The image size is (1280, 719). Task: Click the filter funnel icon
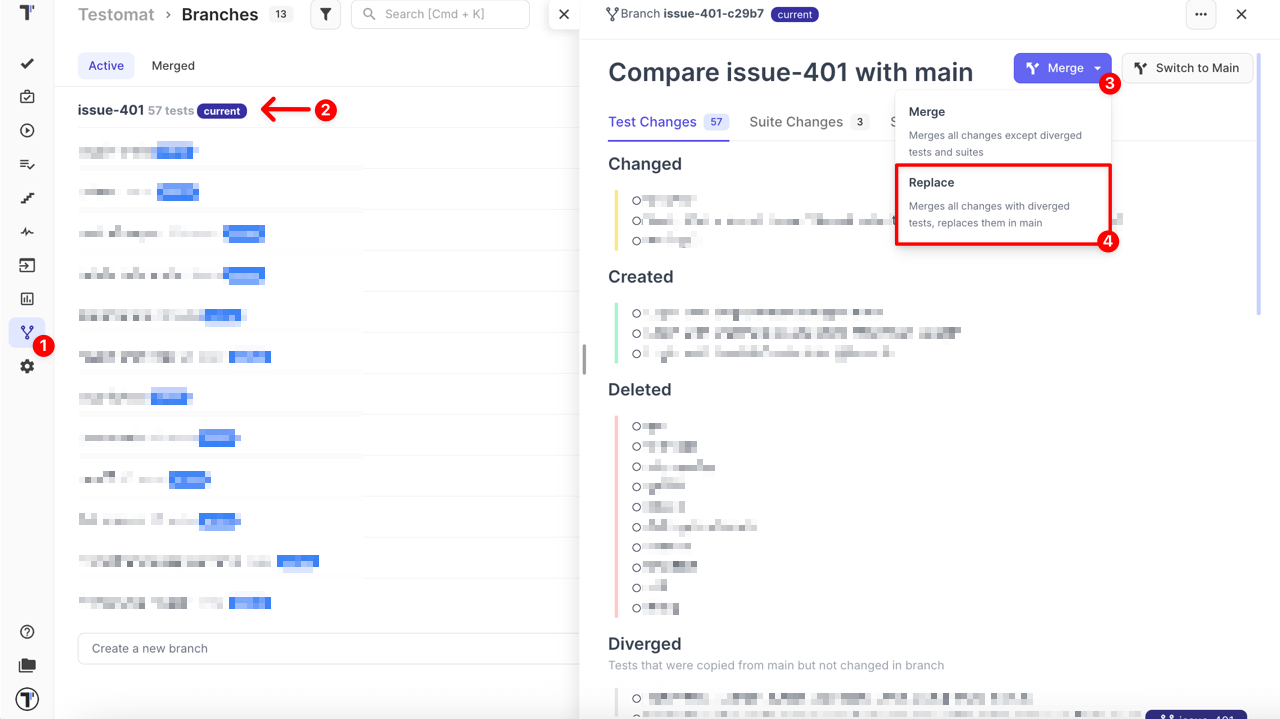pyautogui.click(x=325, y=15)
